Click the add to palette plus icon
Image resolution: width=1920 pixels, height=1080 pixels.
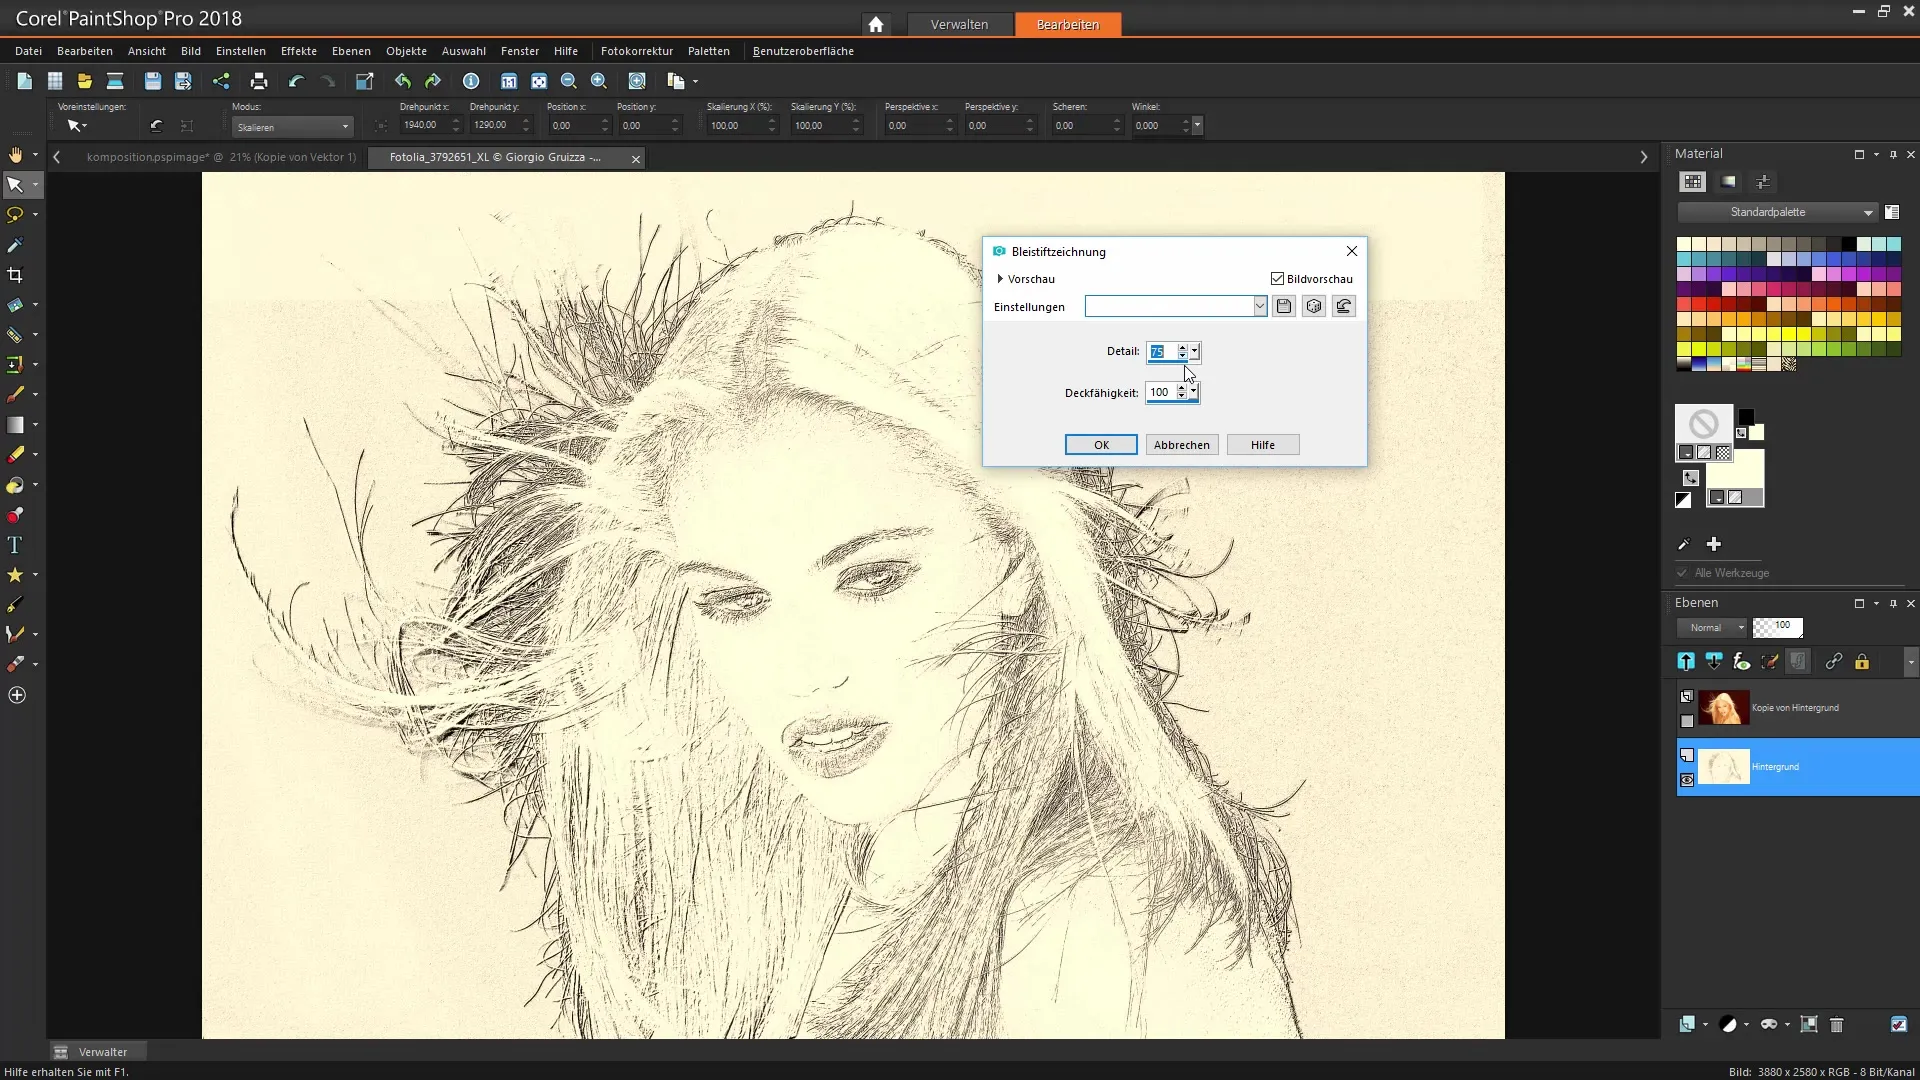point(1714,544)
